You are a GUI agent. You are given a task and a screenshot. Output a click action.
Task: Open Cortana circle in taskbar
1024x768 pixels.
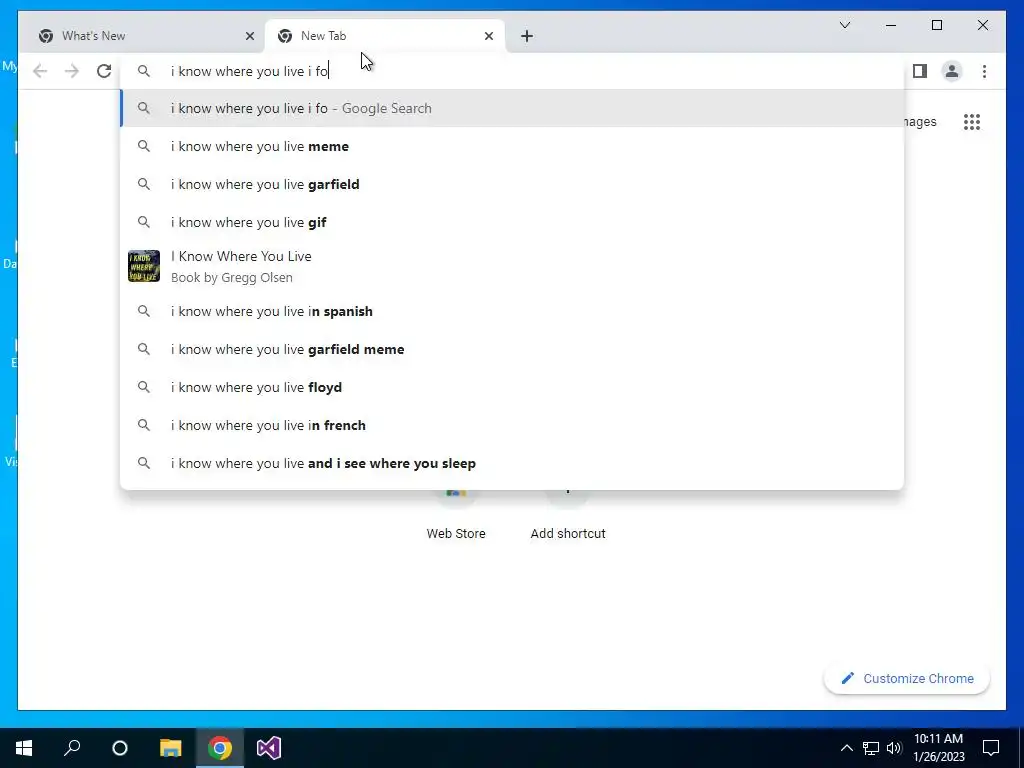click(x=120, y=748)
